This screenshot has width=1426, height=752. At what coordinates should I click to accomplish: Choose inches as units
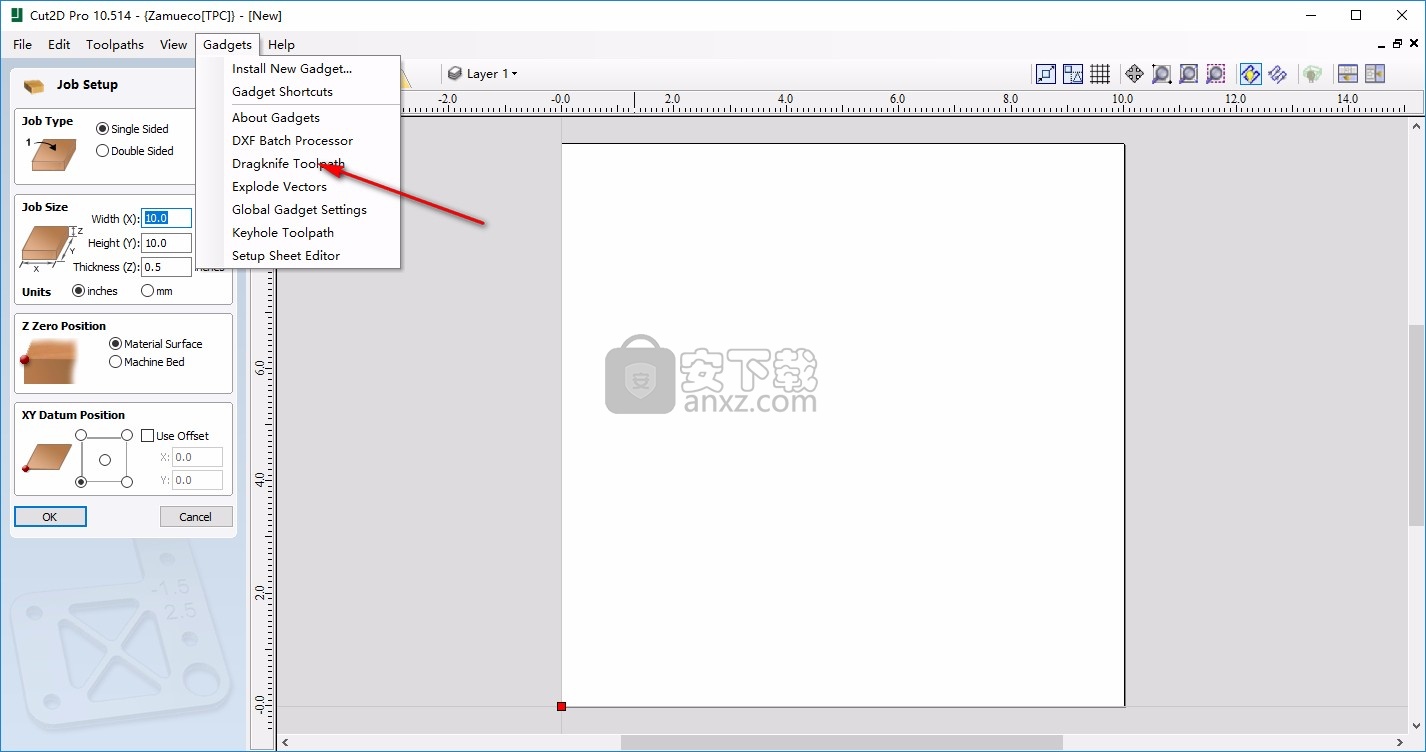pyautogui.click(x=79, y=291)
